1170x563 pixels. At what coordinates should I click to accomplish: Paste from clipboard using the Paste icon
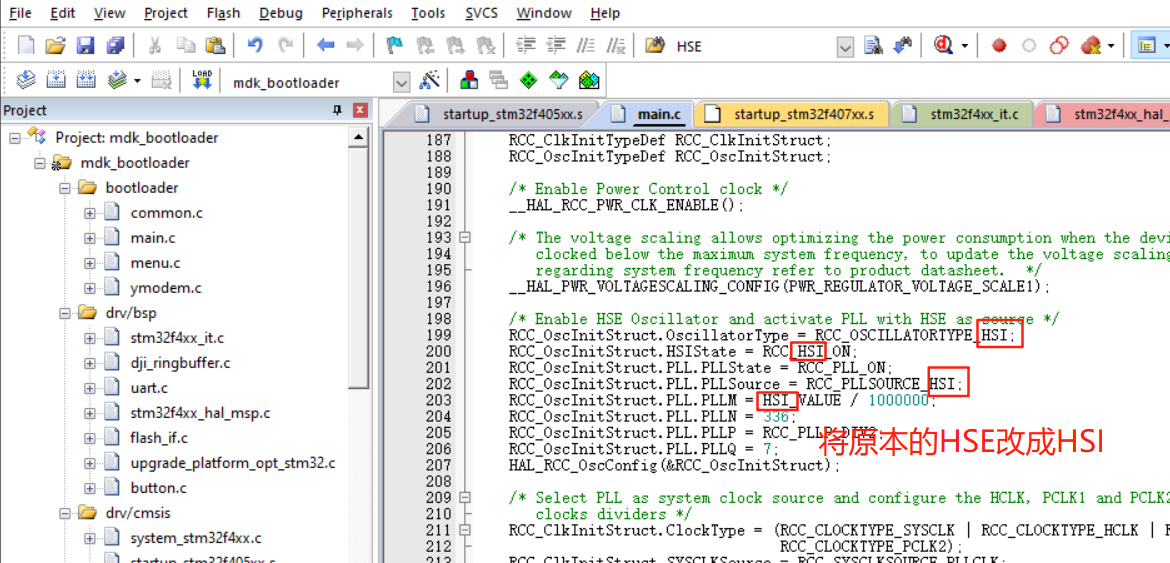pos(215,46)
